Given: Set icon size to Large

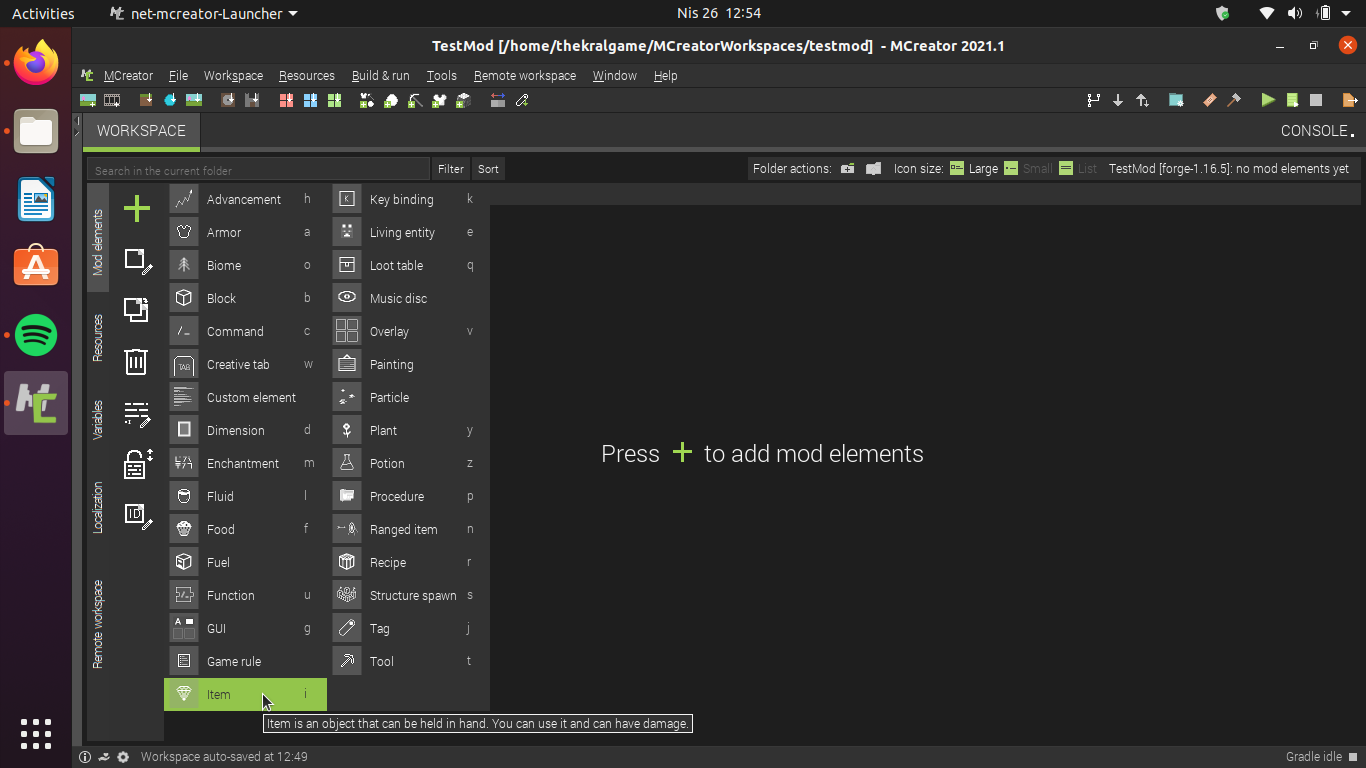Looking at the screenshot, I should coord(973,169).
